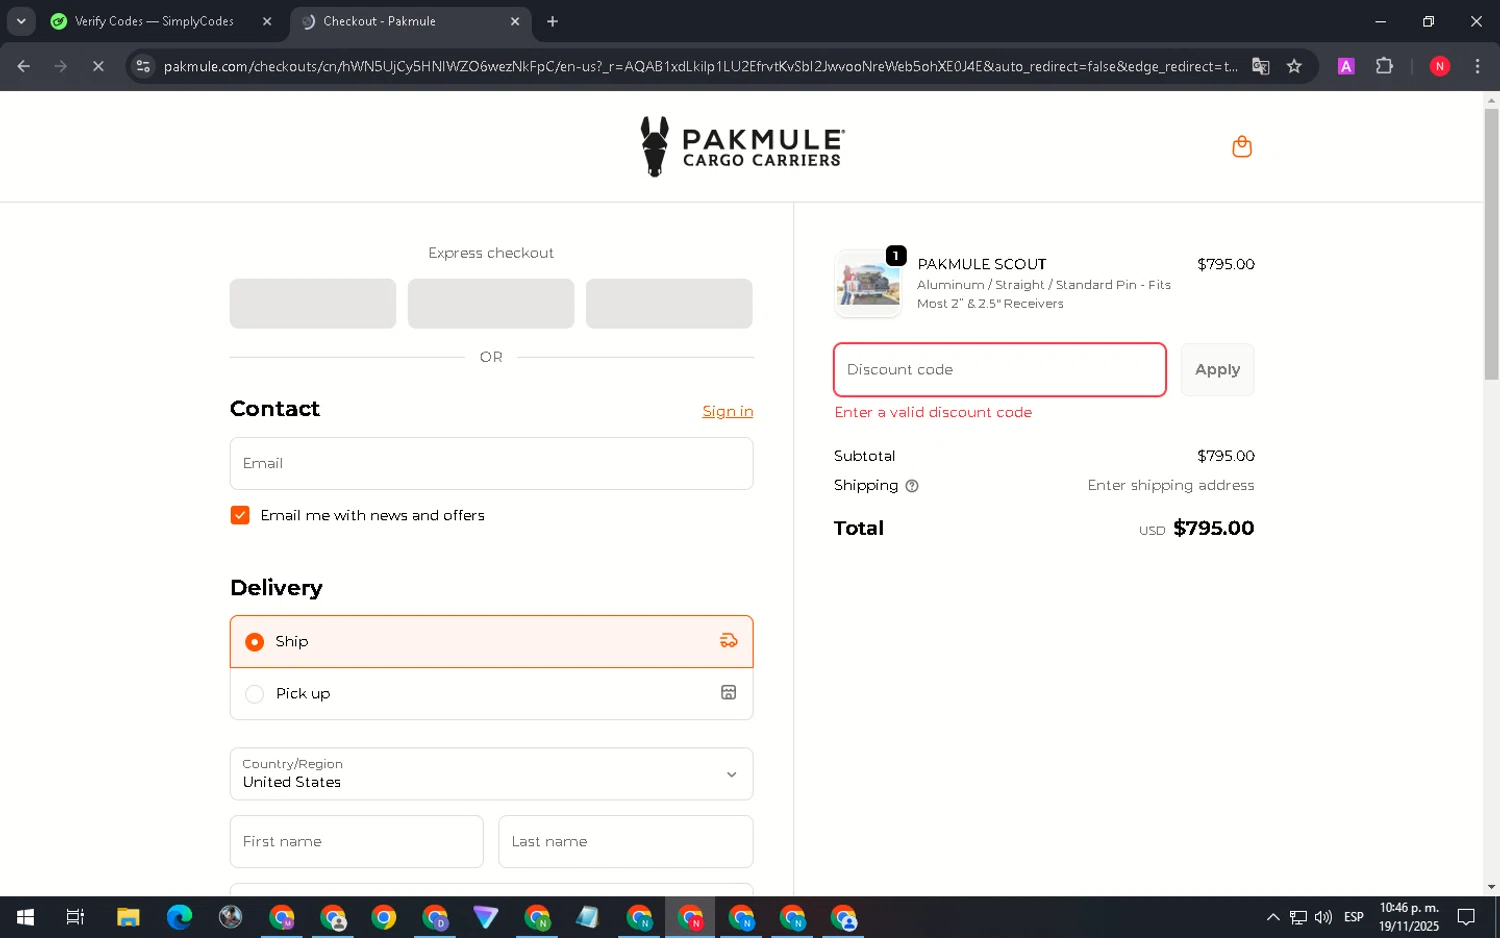Click the Enter a valid discount code error
The width and height of the screenshot is (1500, 938).
click(933, 412)
